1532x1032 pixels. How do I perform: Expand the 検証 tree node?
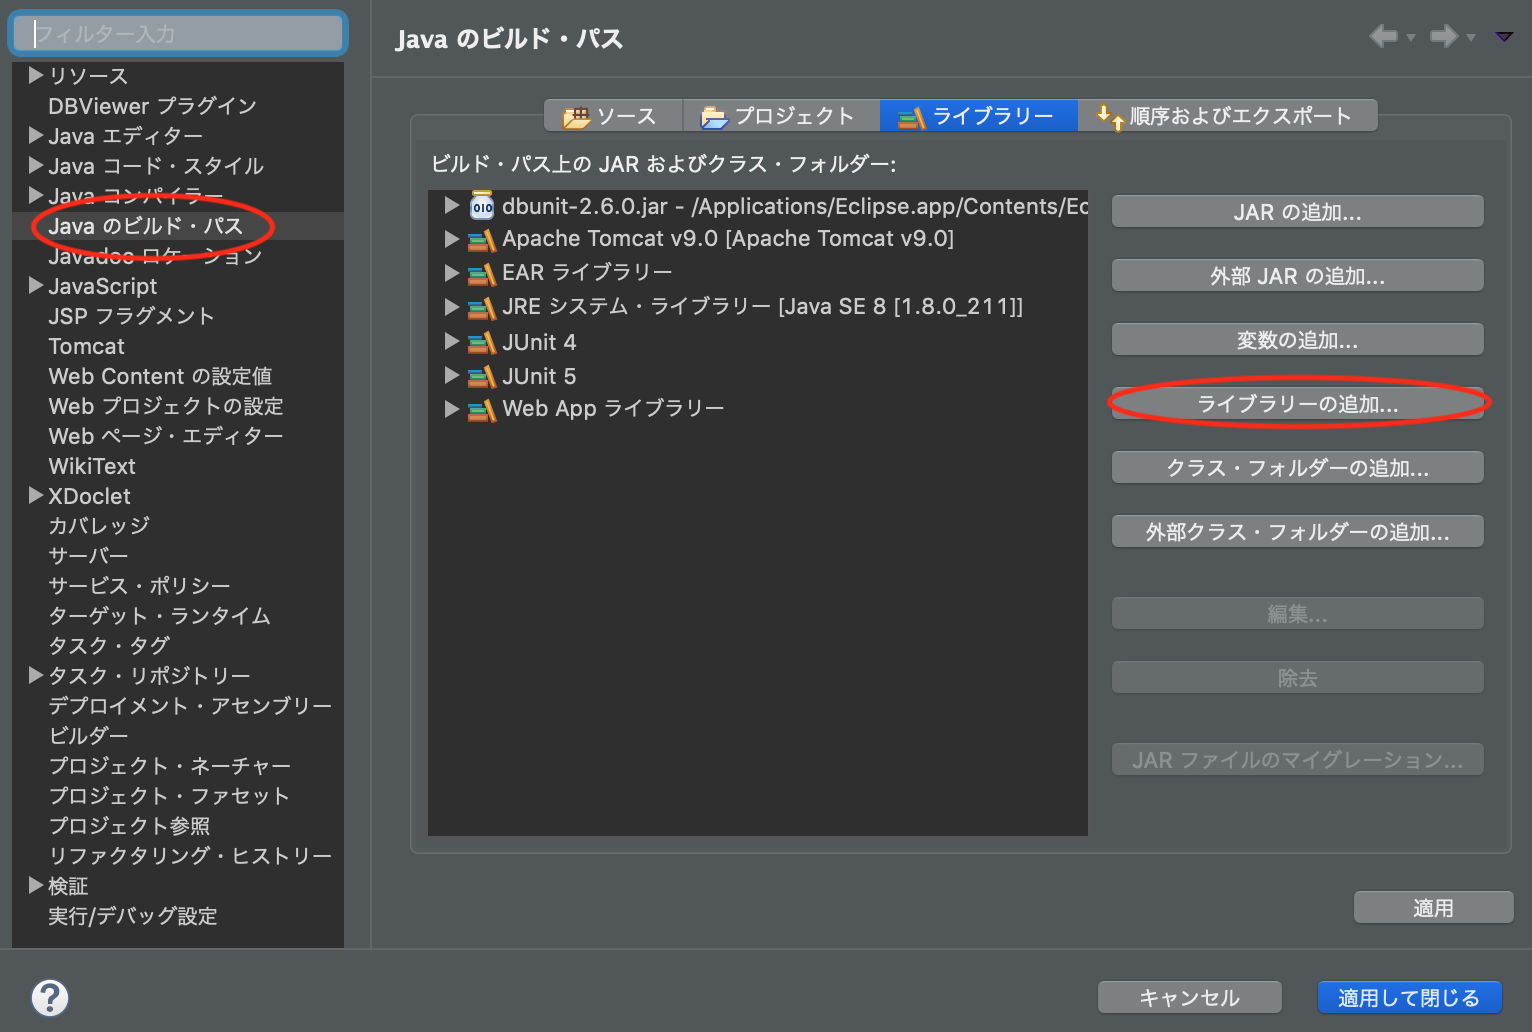tap(36, 885)
